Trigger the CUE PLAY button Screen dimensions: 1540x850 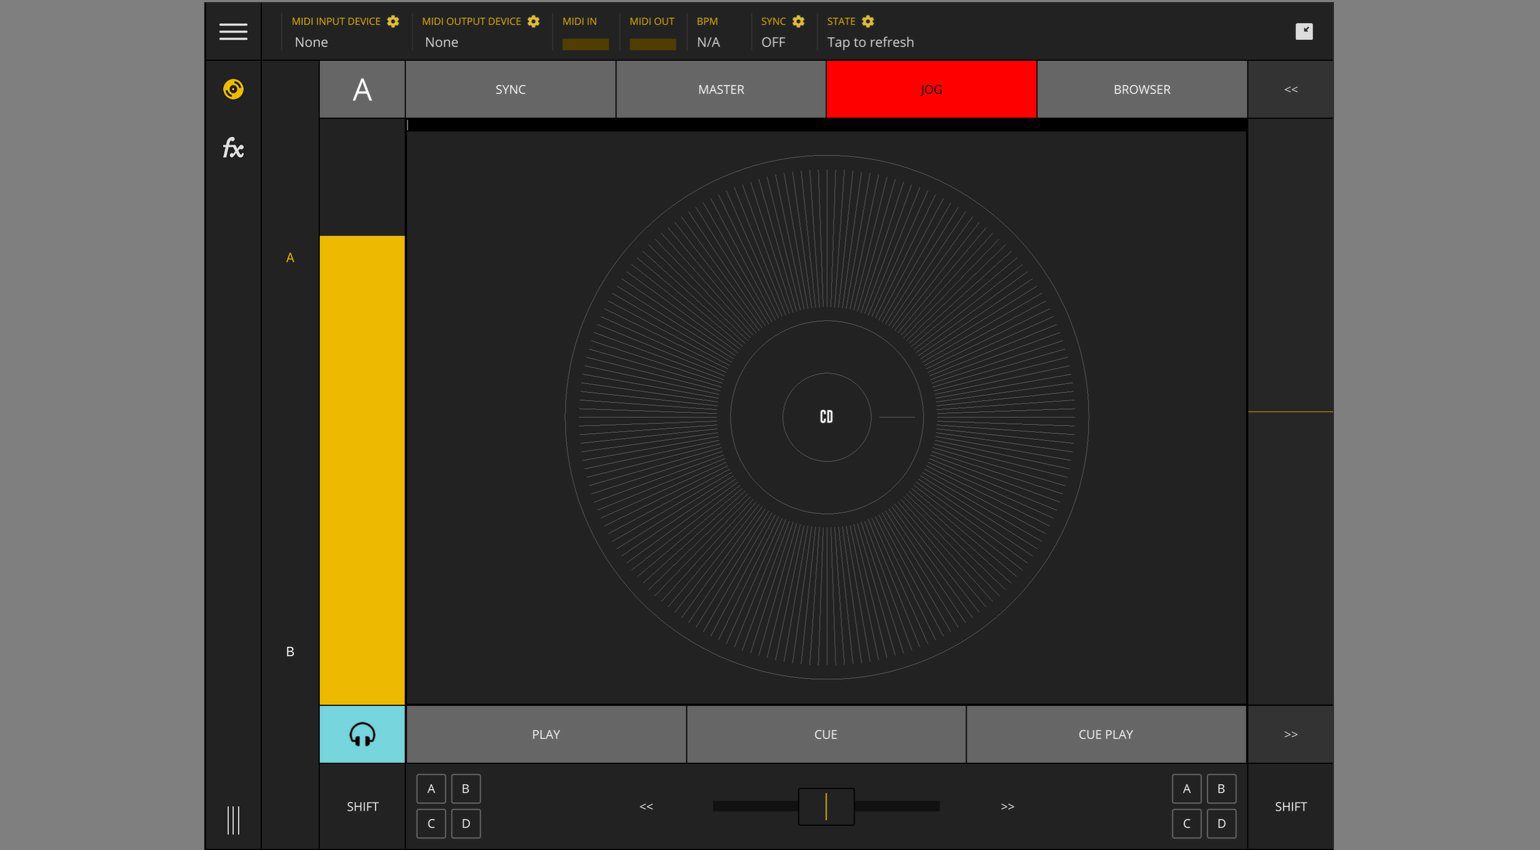point(1106,734)
